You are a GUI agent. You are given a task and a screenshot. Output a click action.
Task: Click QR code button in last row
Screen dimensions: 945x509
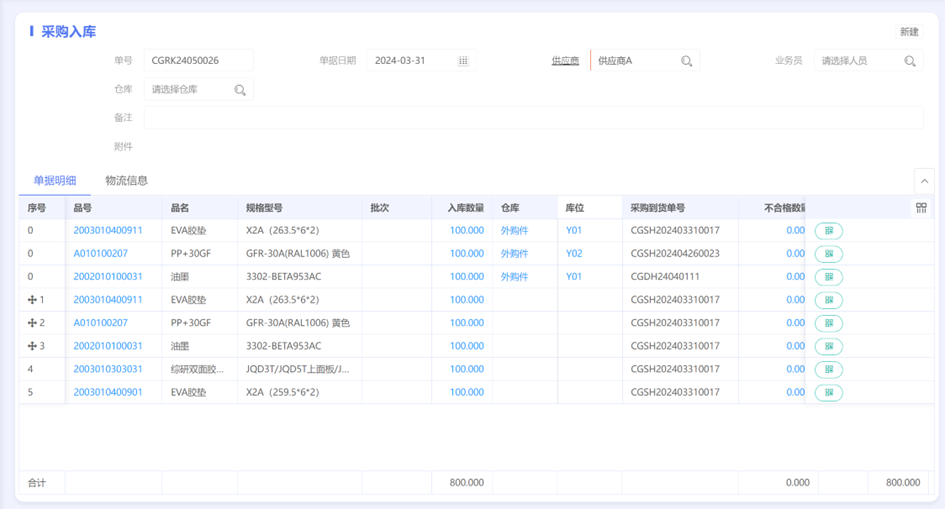click(x=829, y=392)
